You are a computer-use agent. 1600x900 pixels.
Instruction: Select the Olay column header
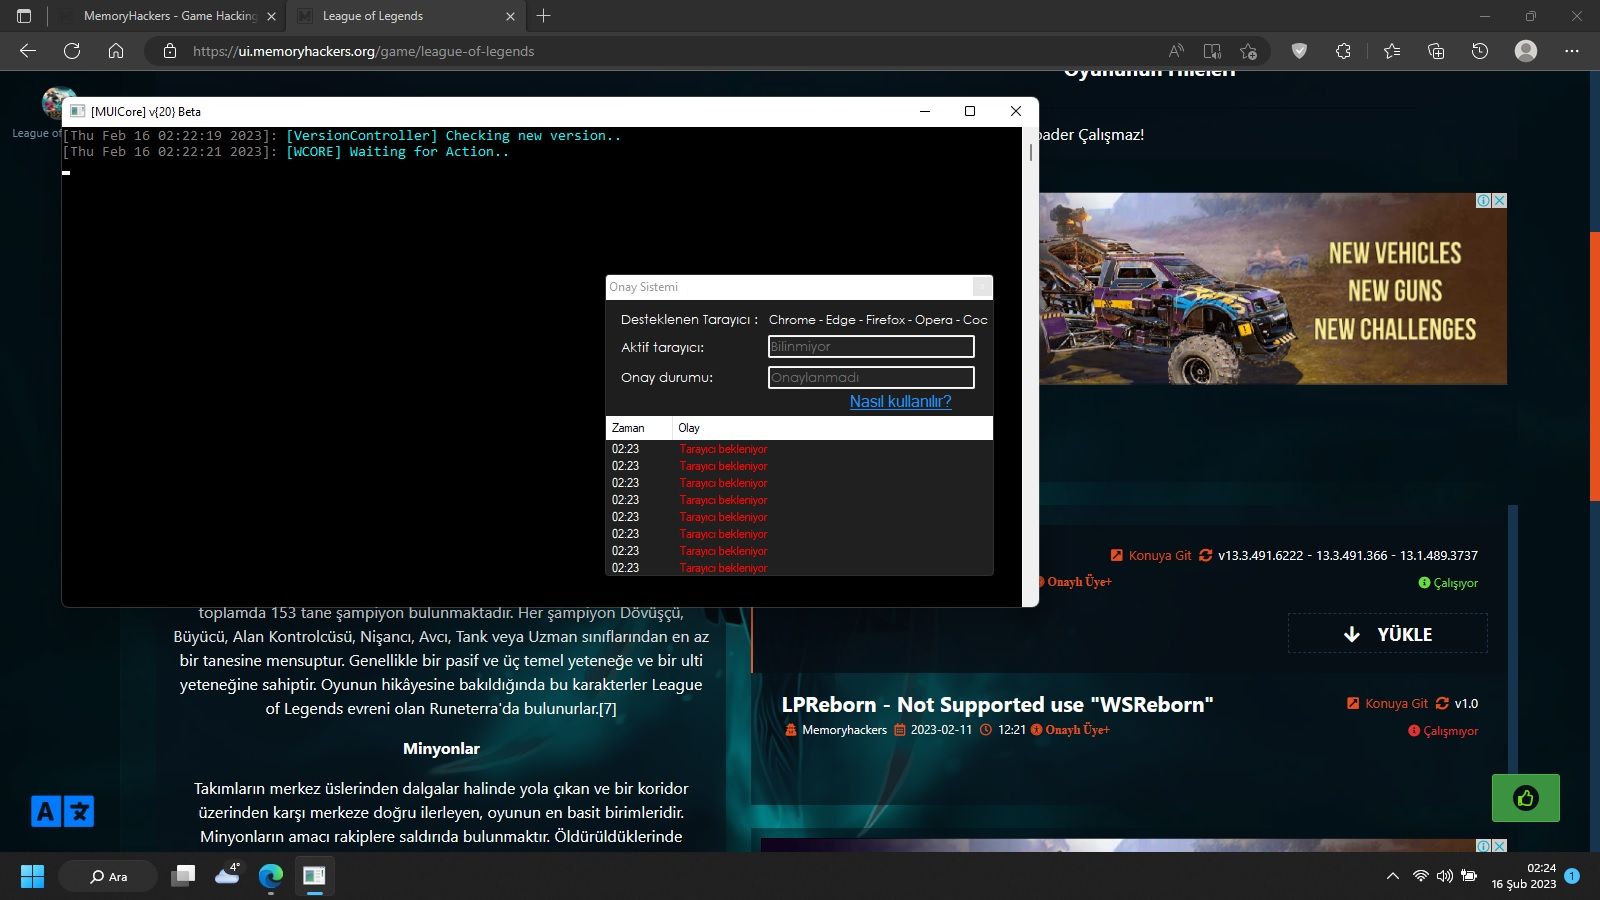(832, 428)
